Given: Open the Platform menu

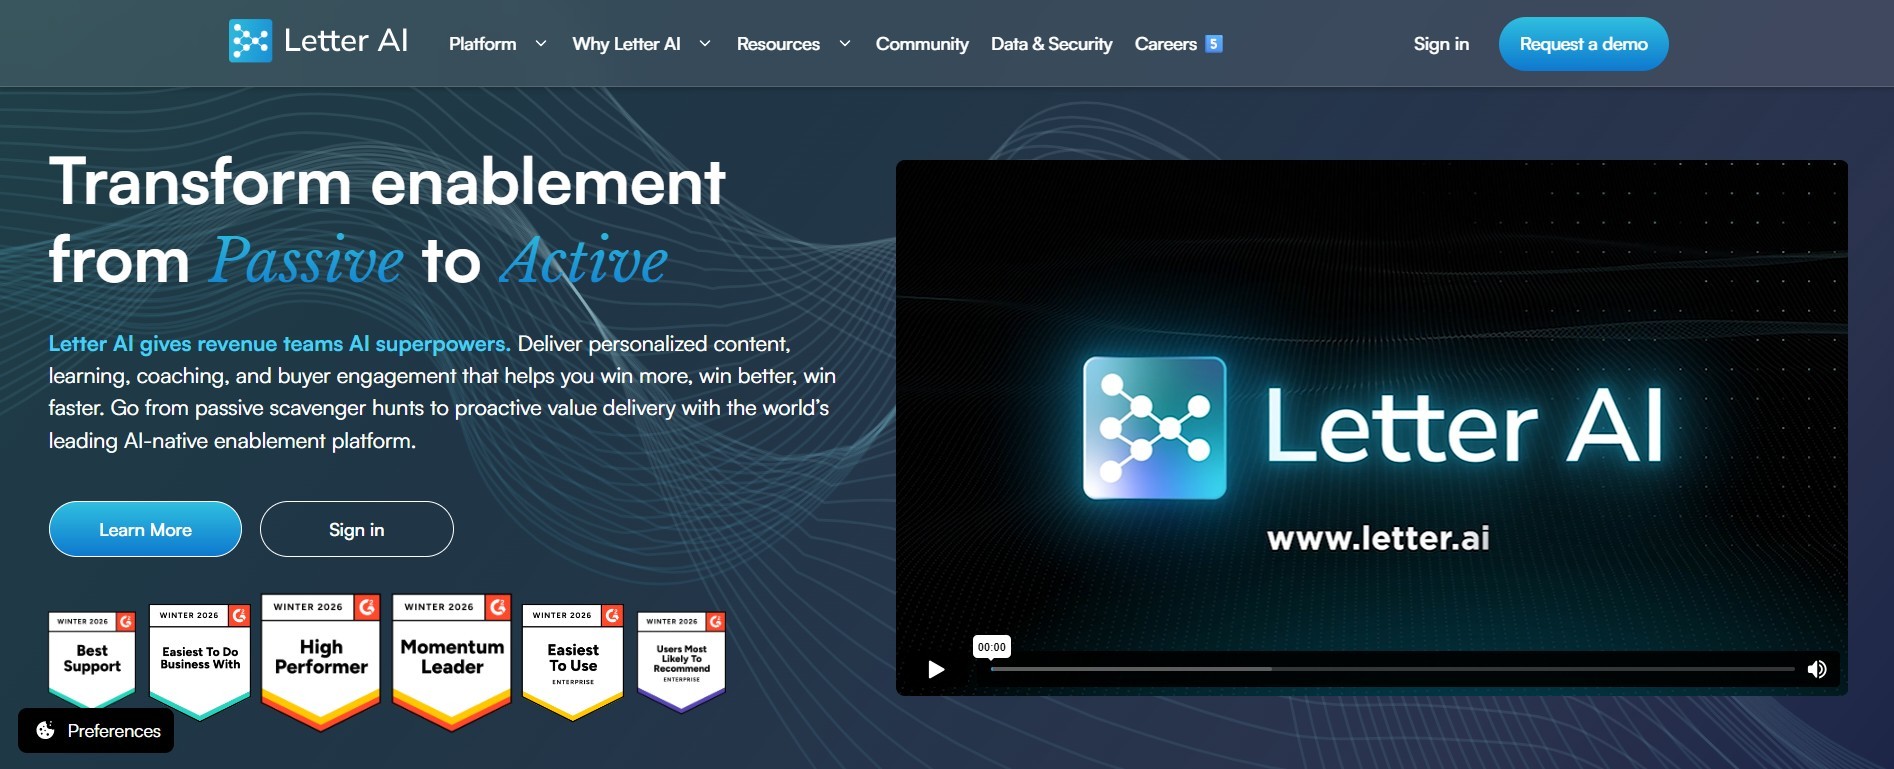Looking at the screenshot, I should pos(483,44).
